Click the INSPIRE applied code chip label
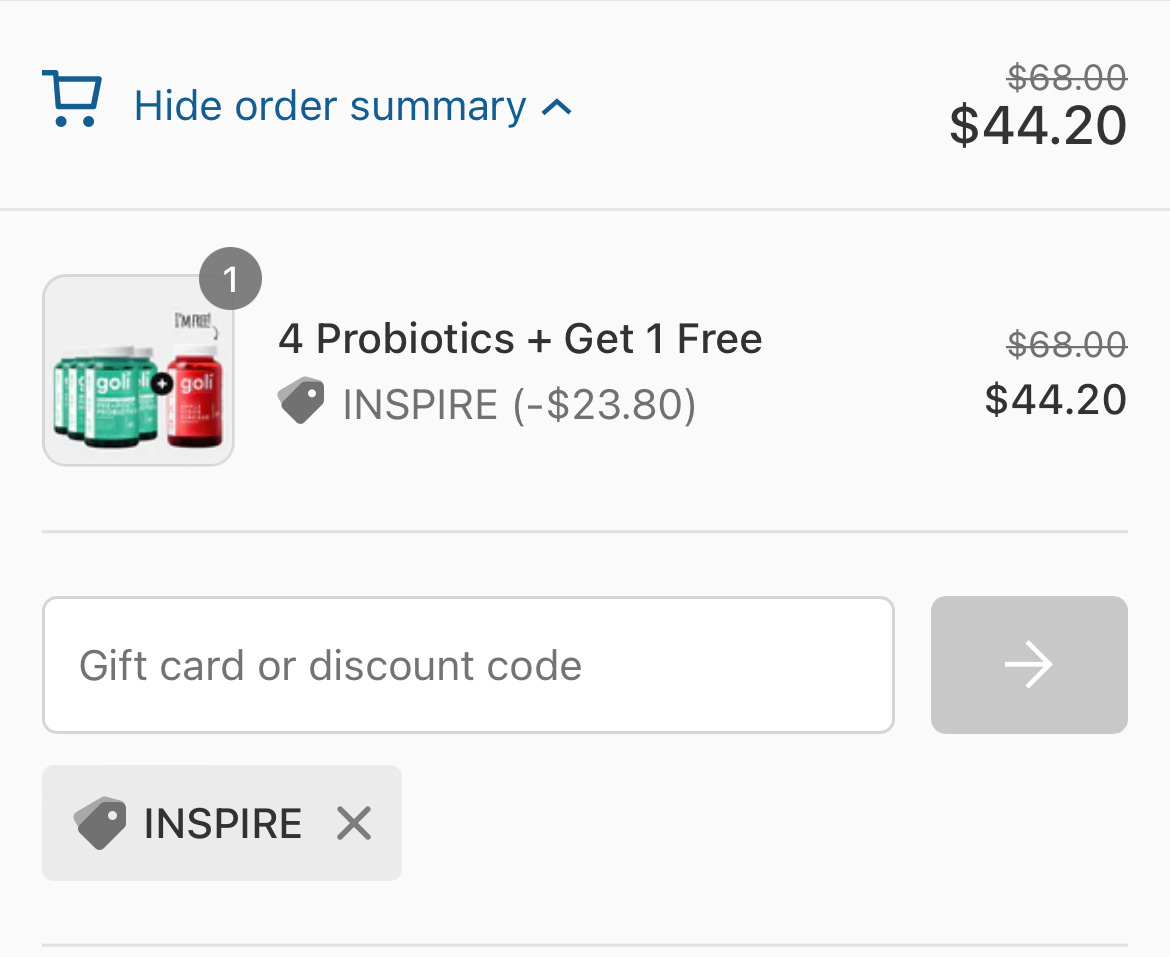The image size is (1170, 957). pyautogui.click(x=222, y=823)
